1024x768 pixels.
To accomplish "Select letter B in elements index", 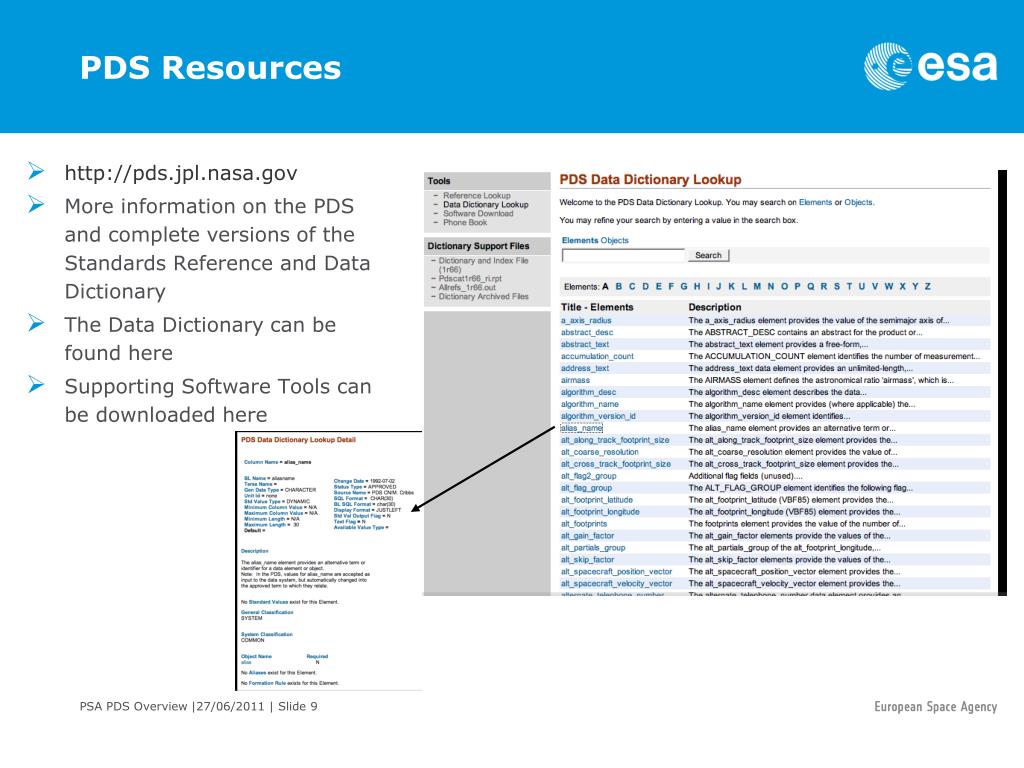I will pyautogui.click(x=619, y=287).
